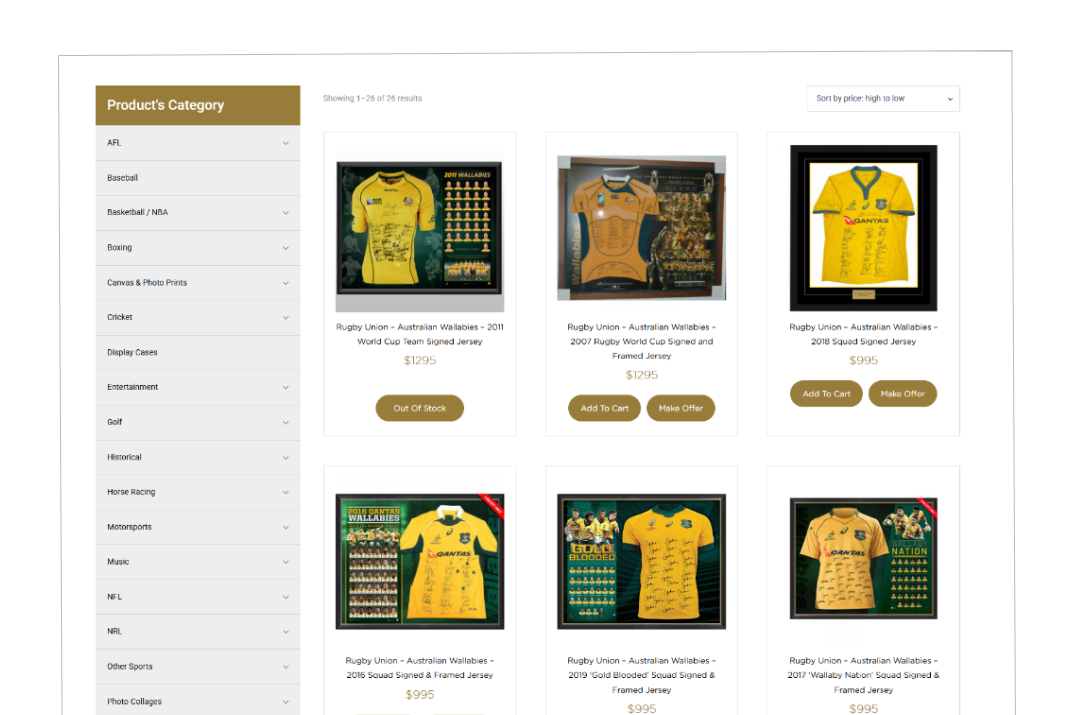Expand the Motorsports category chevron
This screenshot has height=715, width=1081.
point(285,527)
